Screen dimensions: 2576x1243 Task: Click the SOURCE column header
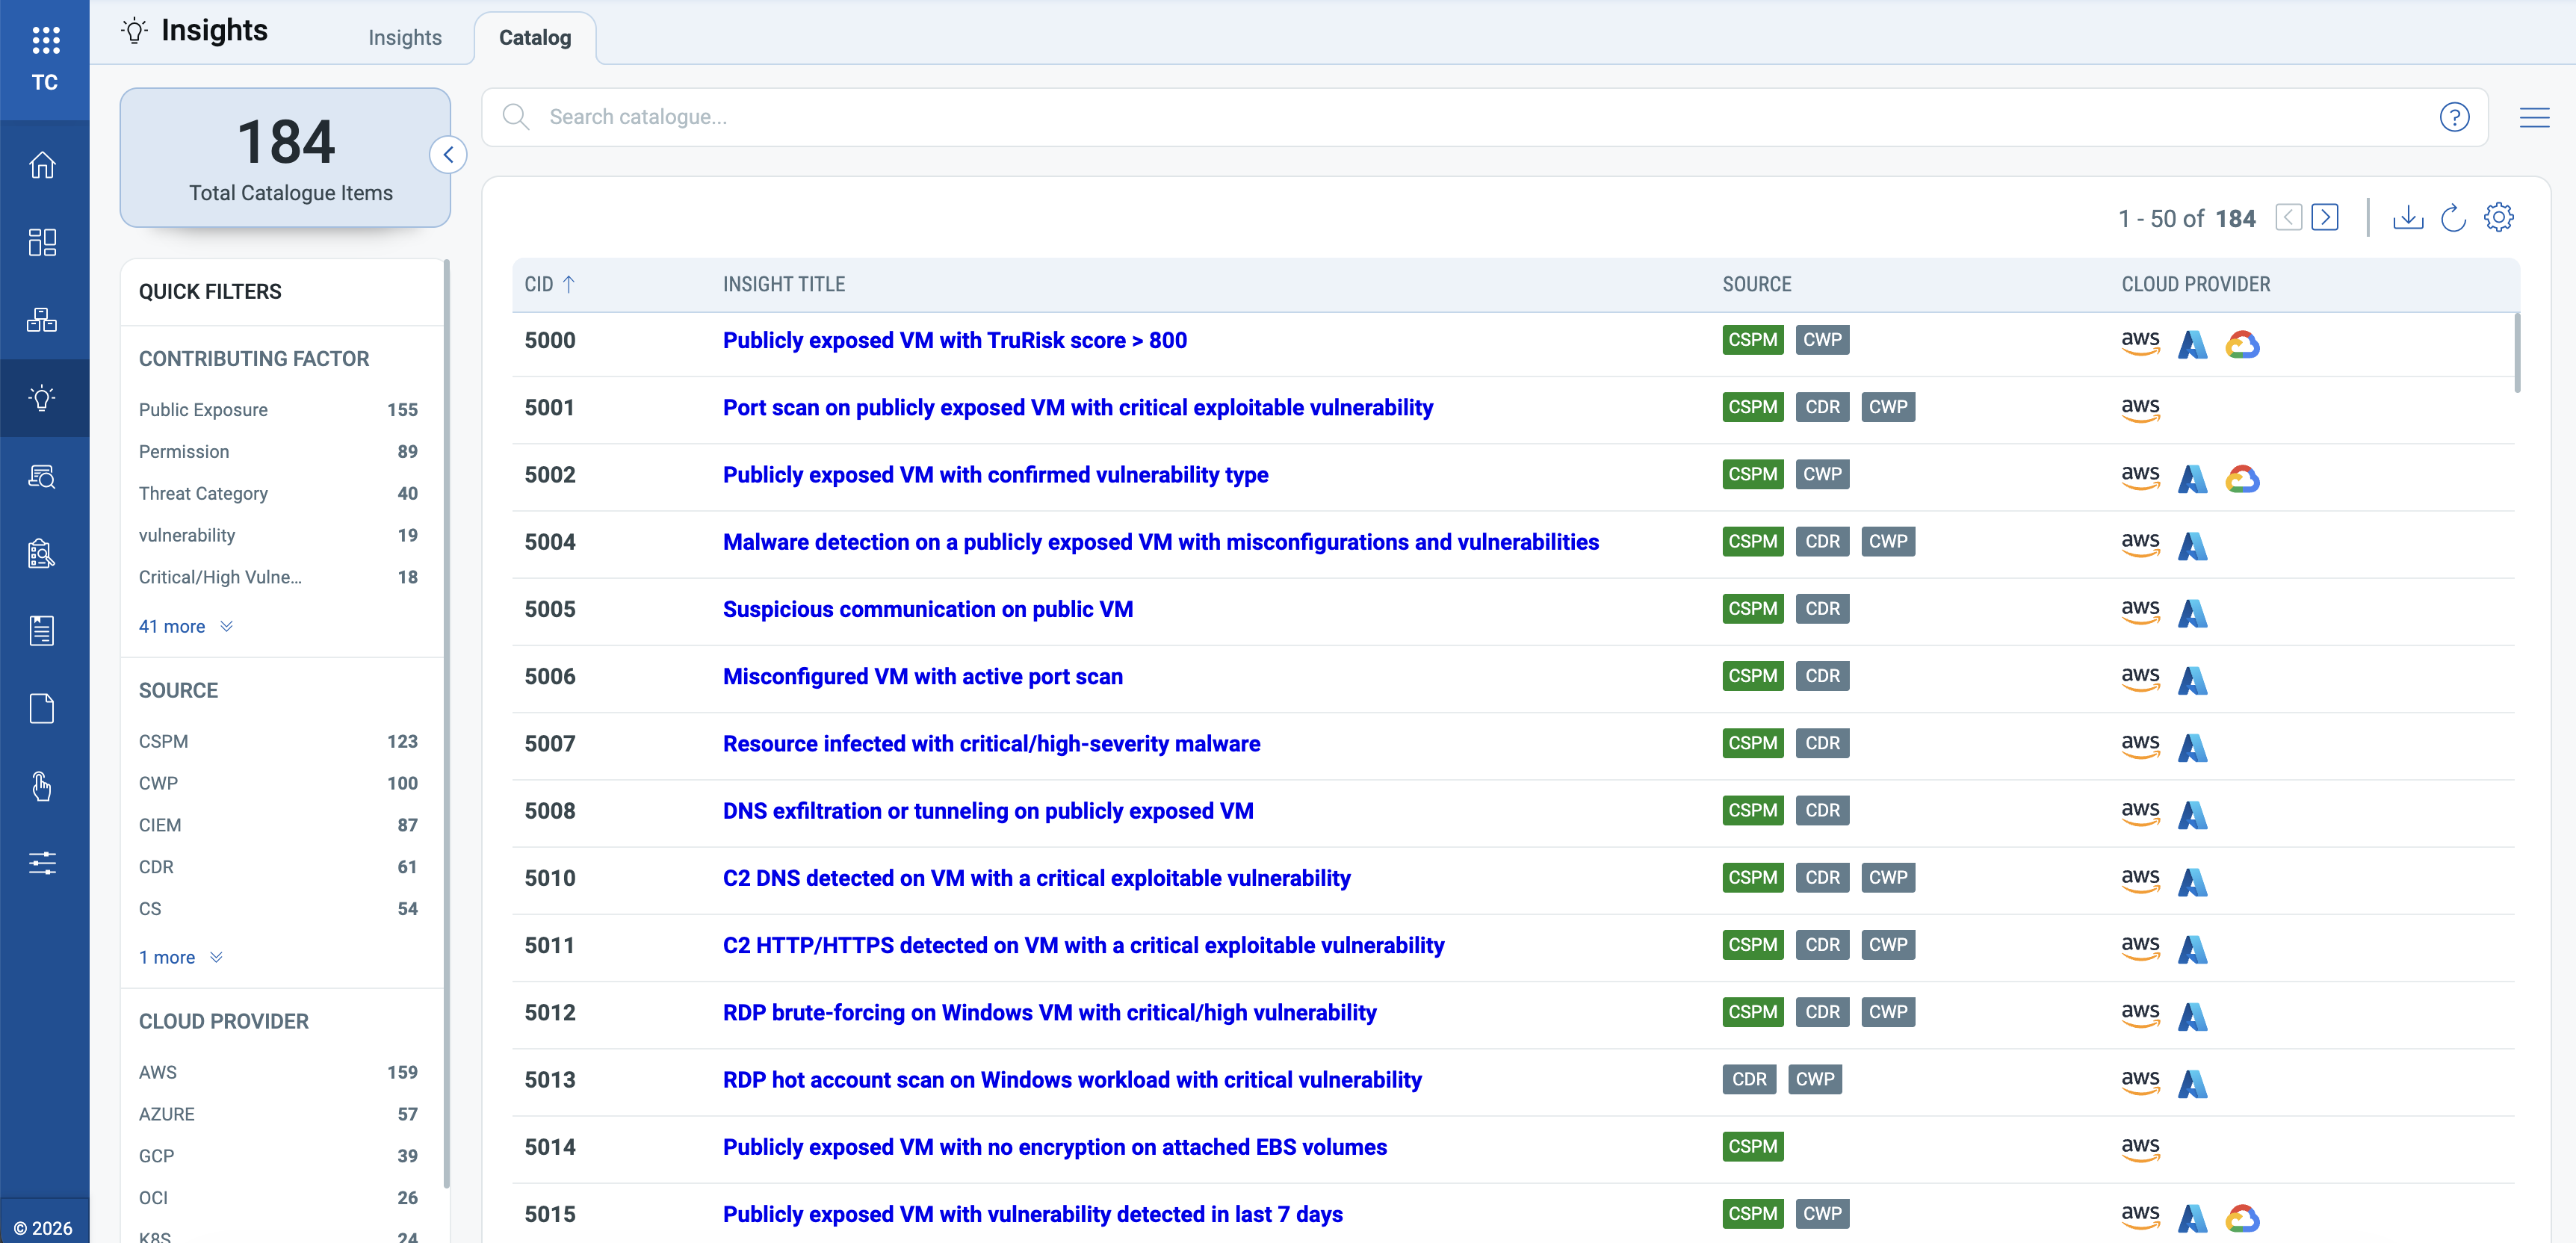(x=1756, y=284)
